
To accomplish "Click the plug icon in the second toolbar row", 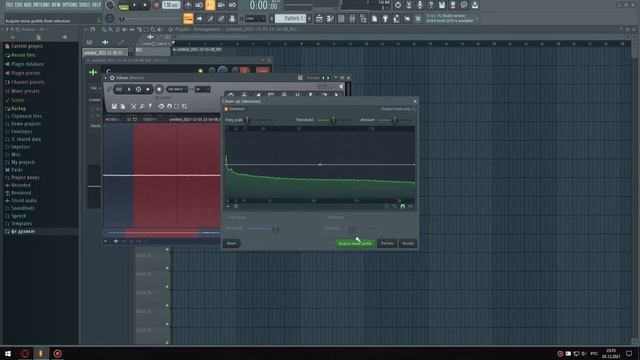I will click(385, 19).
